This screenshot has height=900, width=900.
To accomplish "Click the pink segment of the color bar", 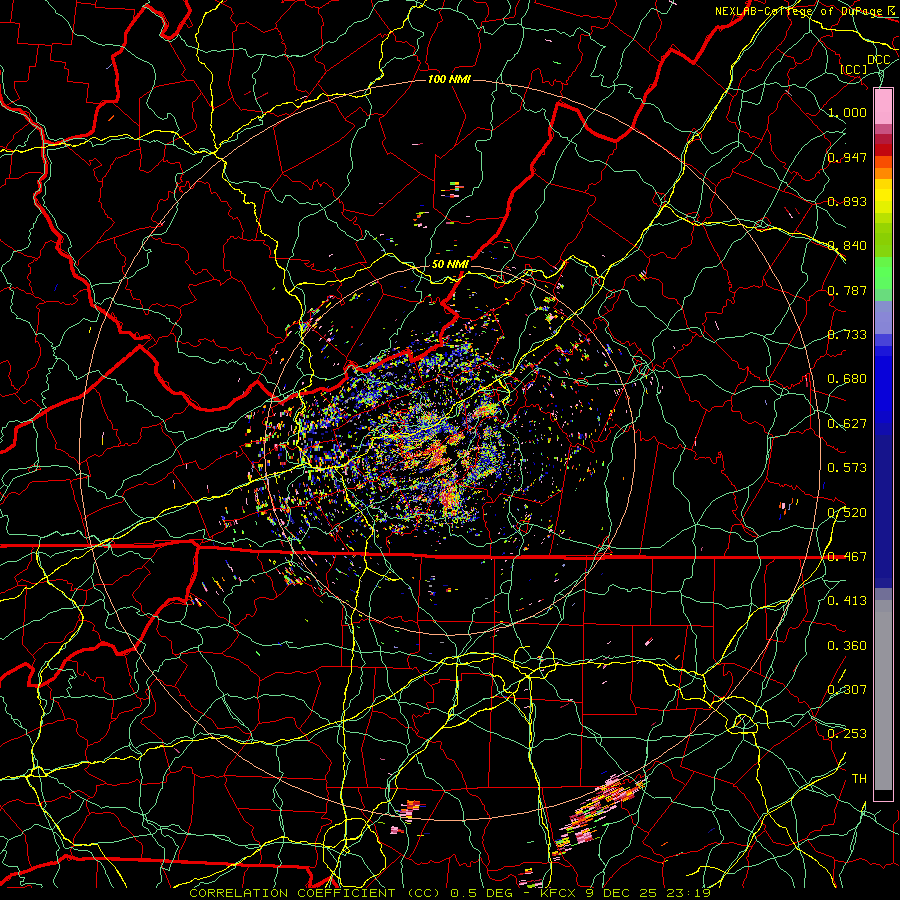I will pyautogui.click(x=883, y=106).
